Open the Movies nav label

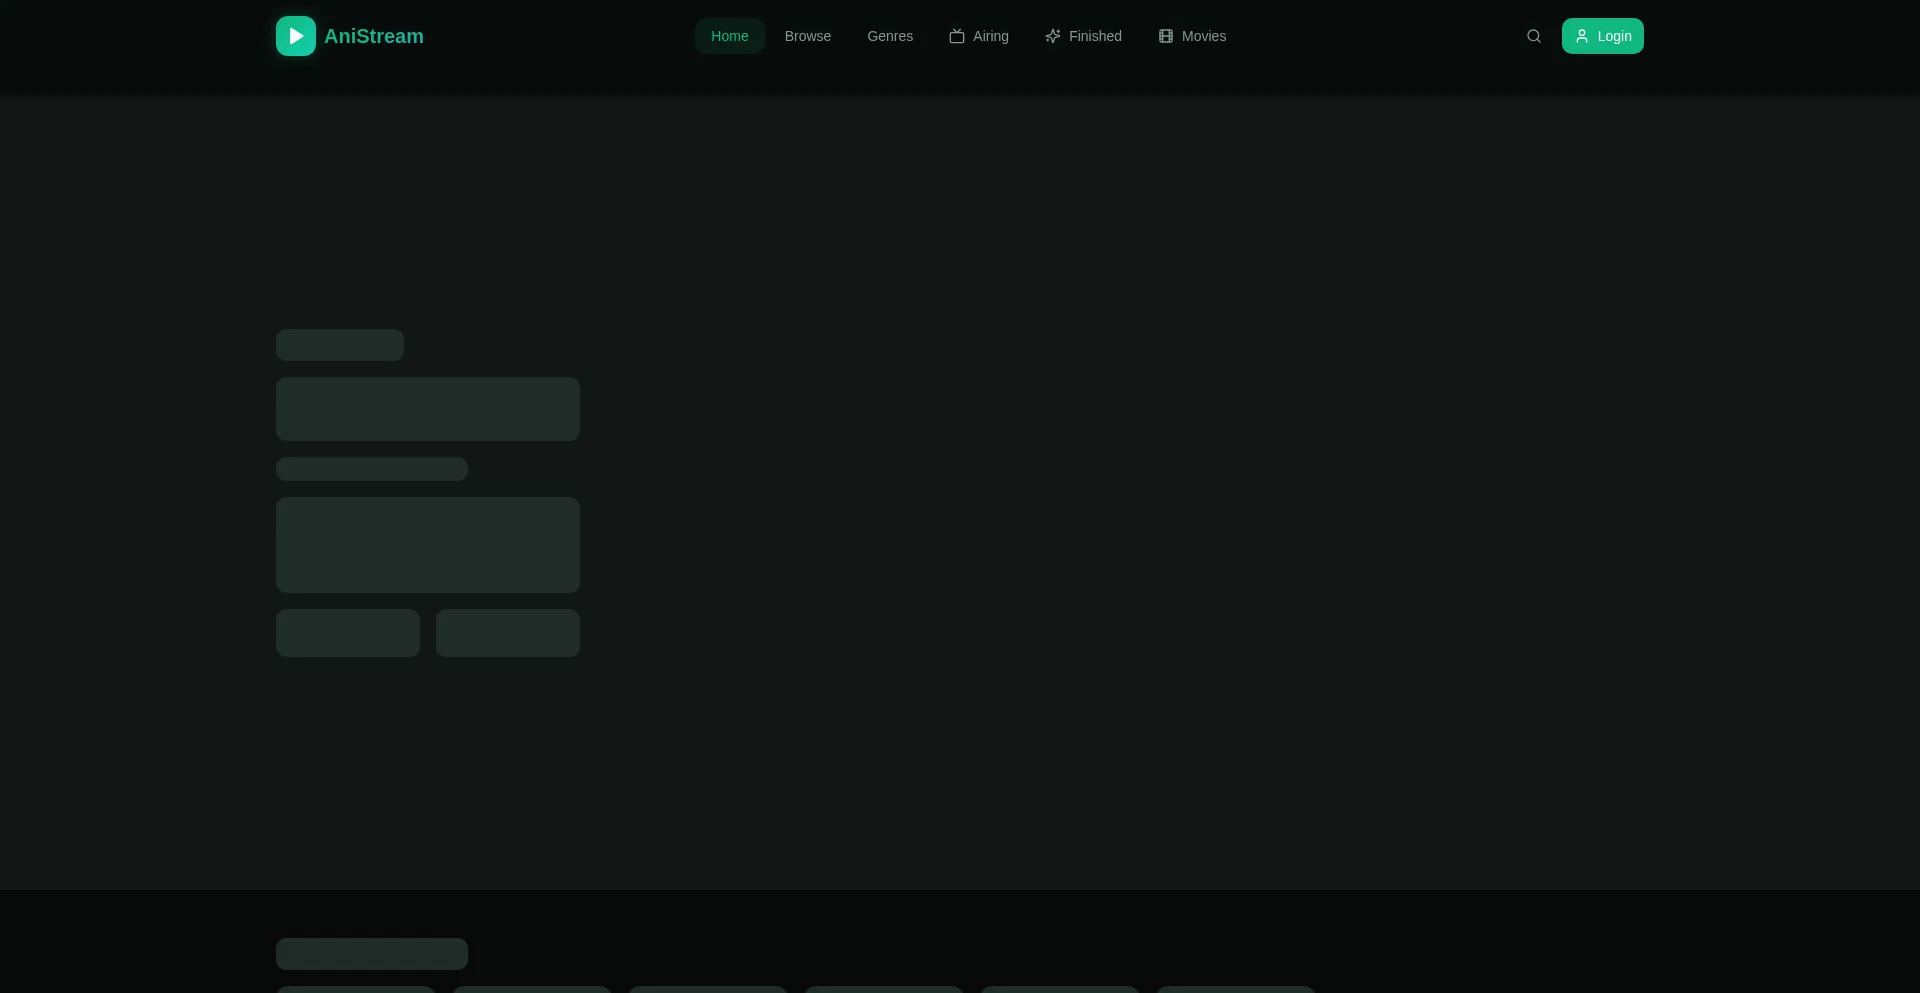1203,36
